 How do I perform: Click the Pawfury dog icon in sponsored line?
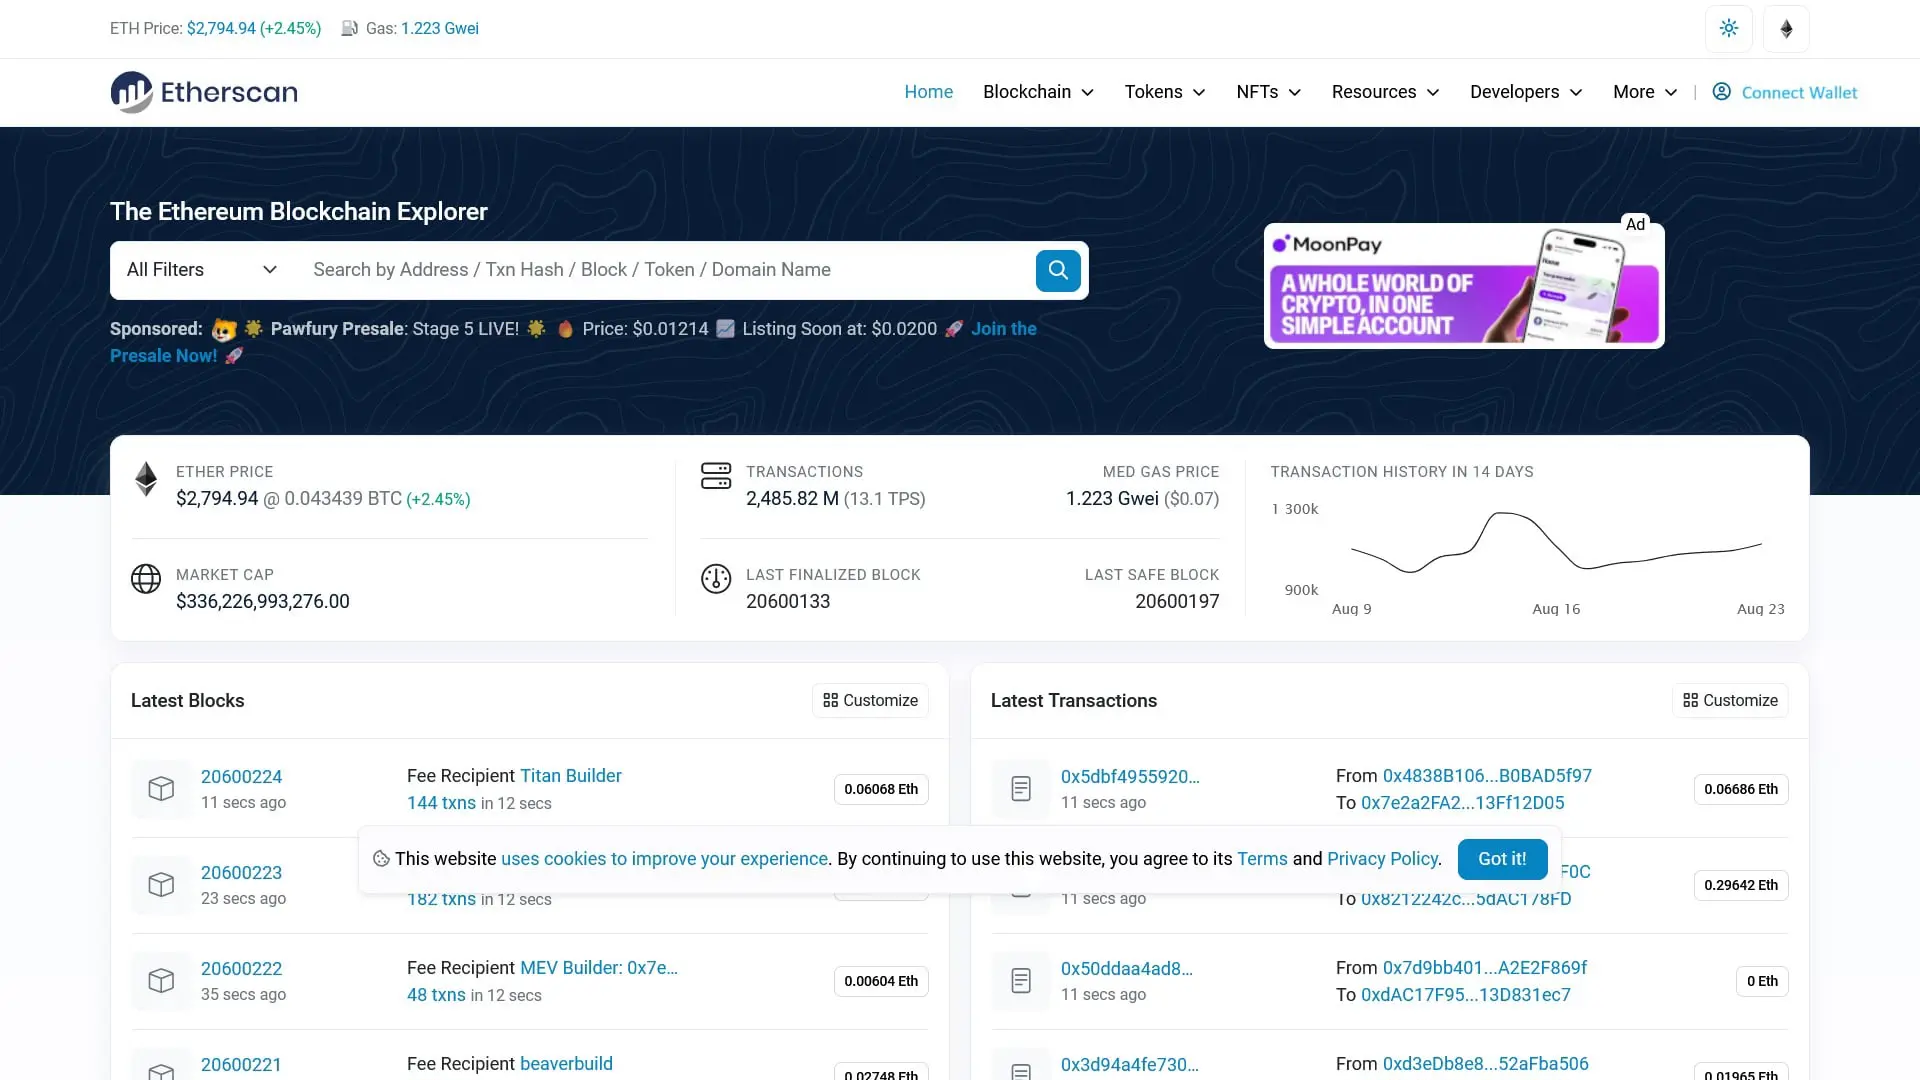point(224,329)
